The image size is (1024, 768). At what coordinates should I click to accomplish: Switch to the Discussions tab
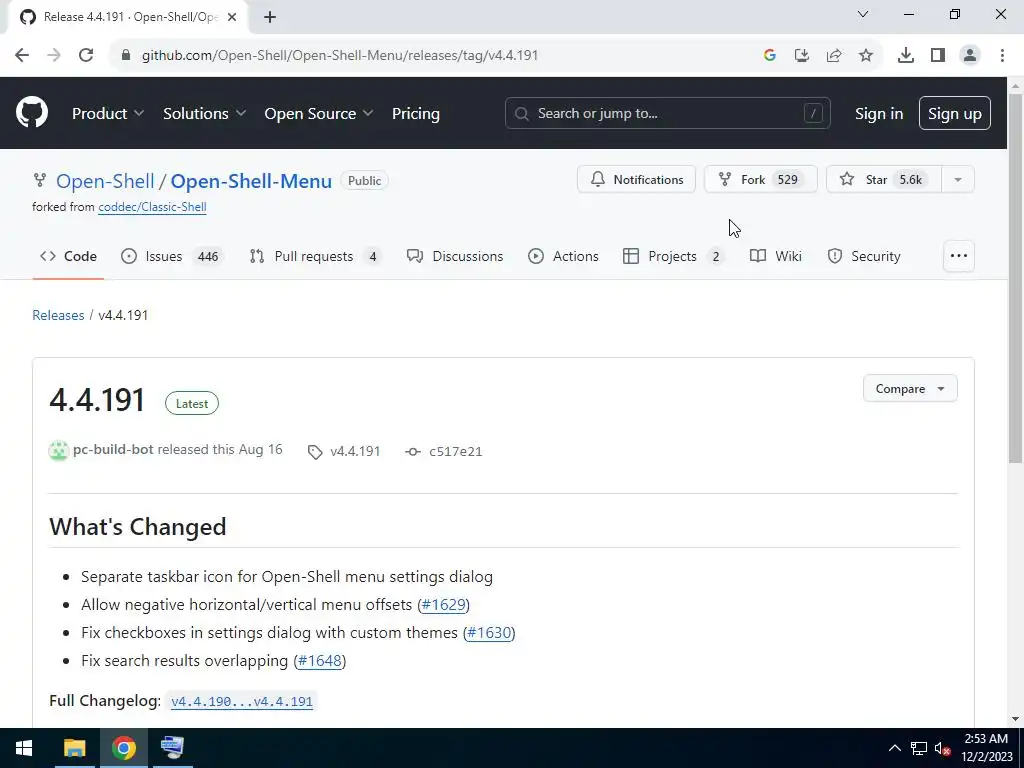[x=455, y=256]
